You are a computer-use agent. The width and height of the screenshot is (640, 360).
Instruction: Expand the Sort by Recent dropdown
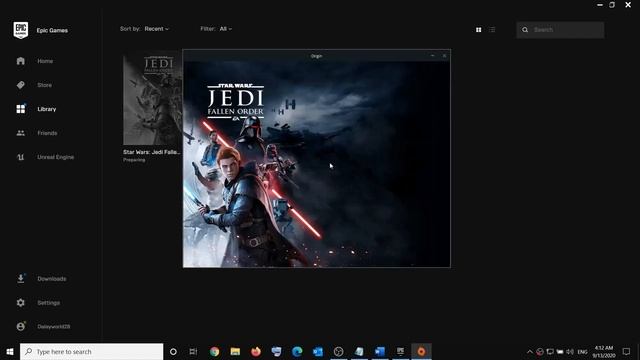click(x=156, y=29)
